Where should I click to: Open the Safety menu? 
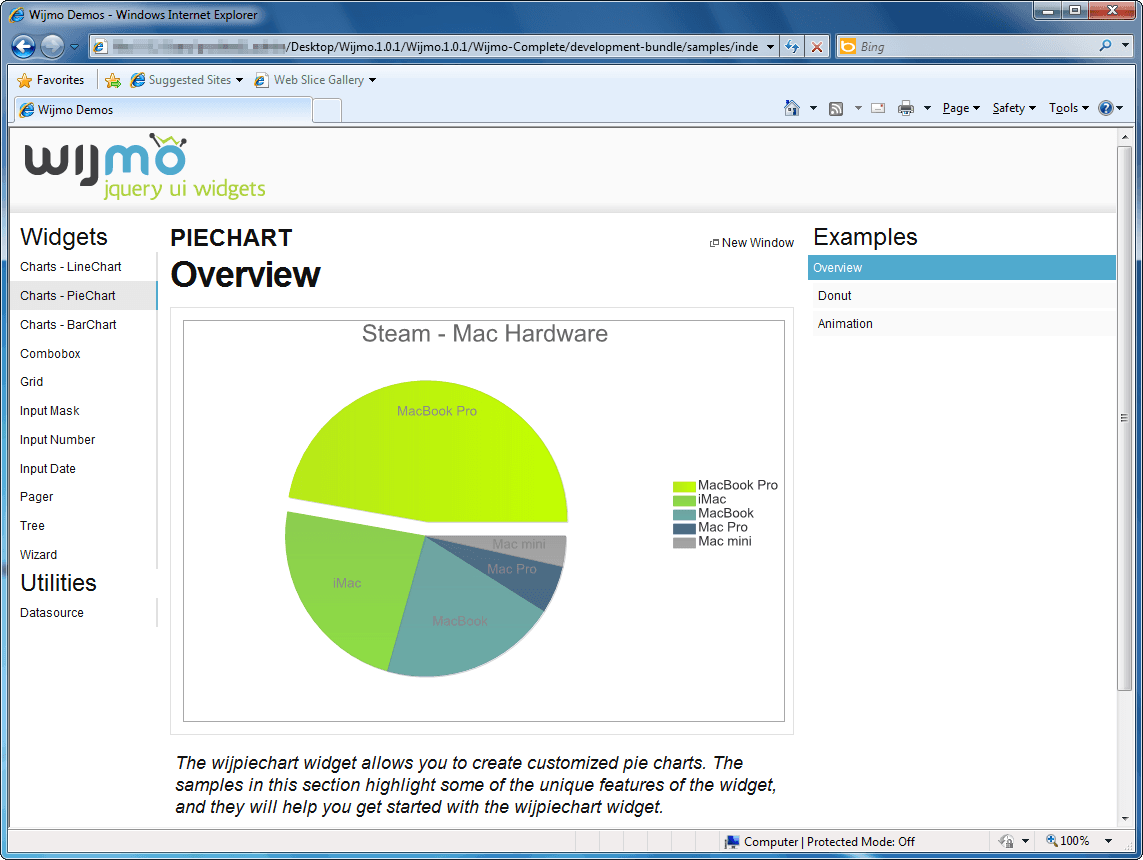(1014, 108)
